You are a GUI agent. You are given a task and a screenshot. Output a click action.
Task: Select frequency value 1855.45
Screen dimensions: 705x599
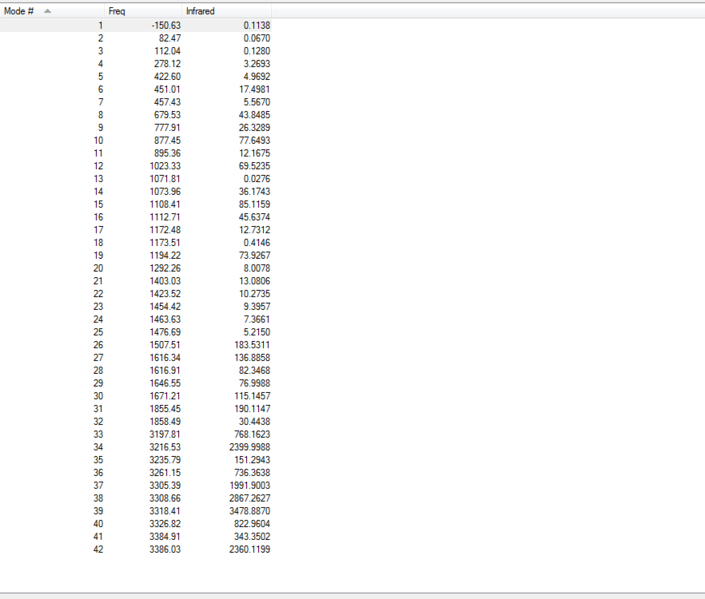click(165, 409)
